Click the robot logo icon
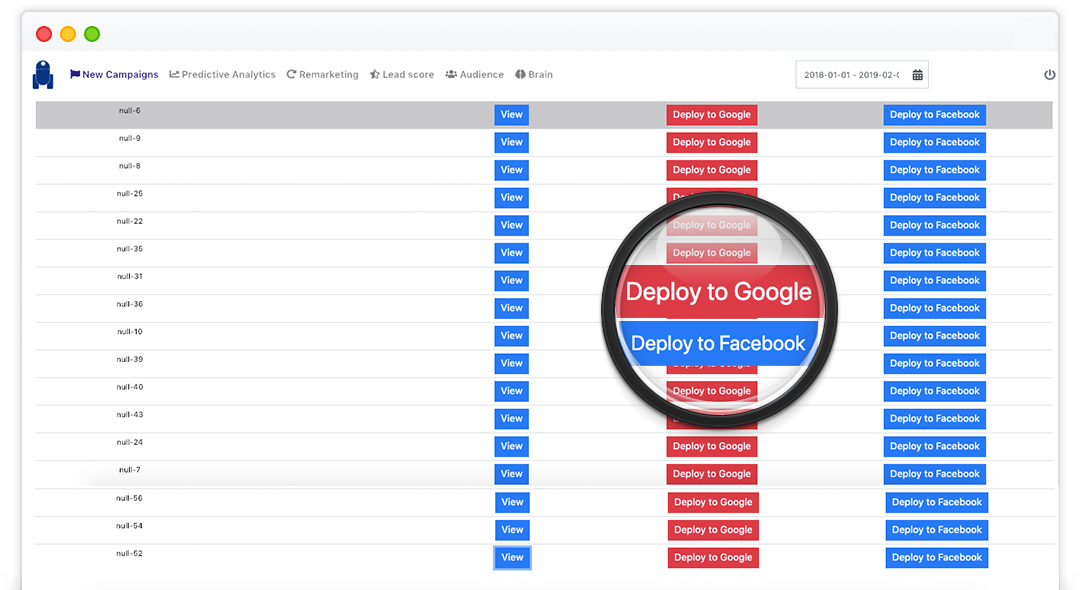Image resolution: width=1080 pixels, height=590 pixels. pos(43,74)
